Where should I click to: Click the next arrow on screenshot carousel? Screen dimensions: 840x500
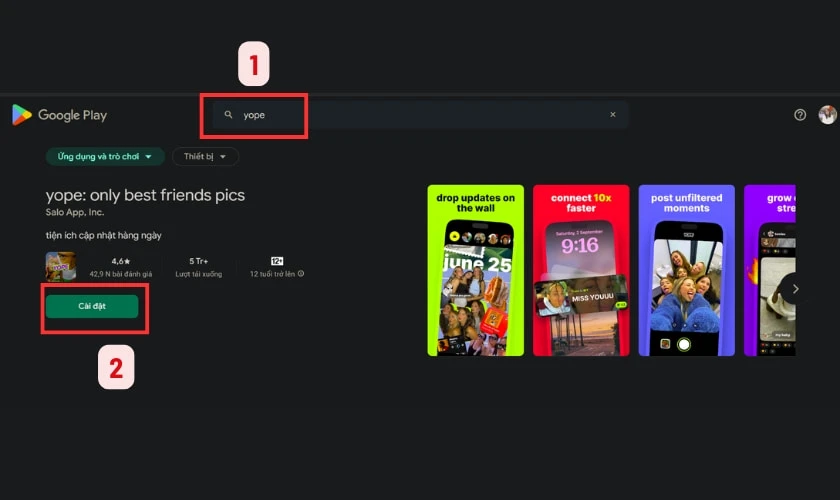[796, 289]
